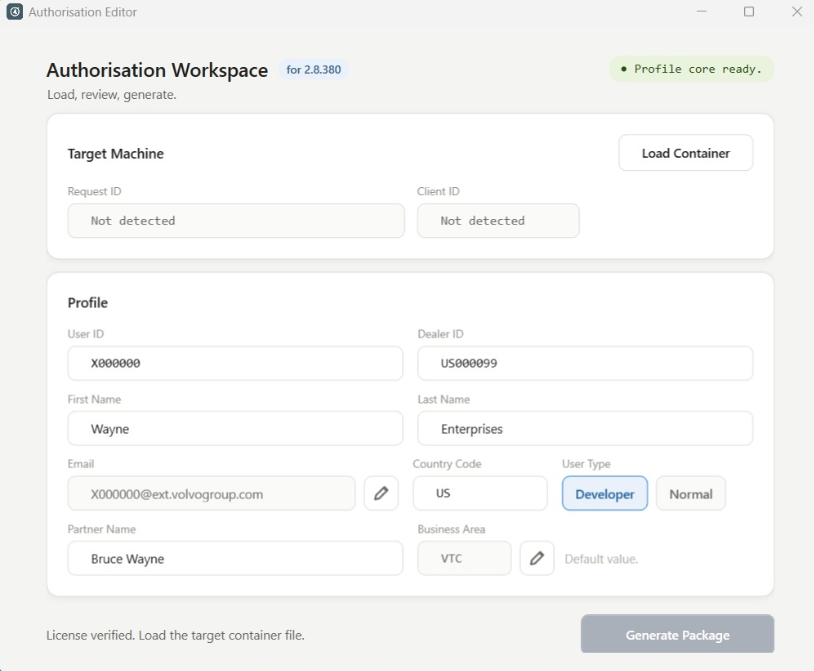Focus the Client ID field
814x671 pixels.
click(498, 221)
